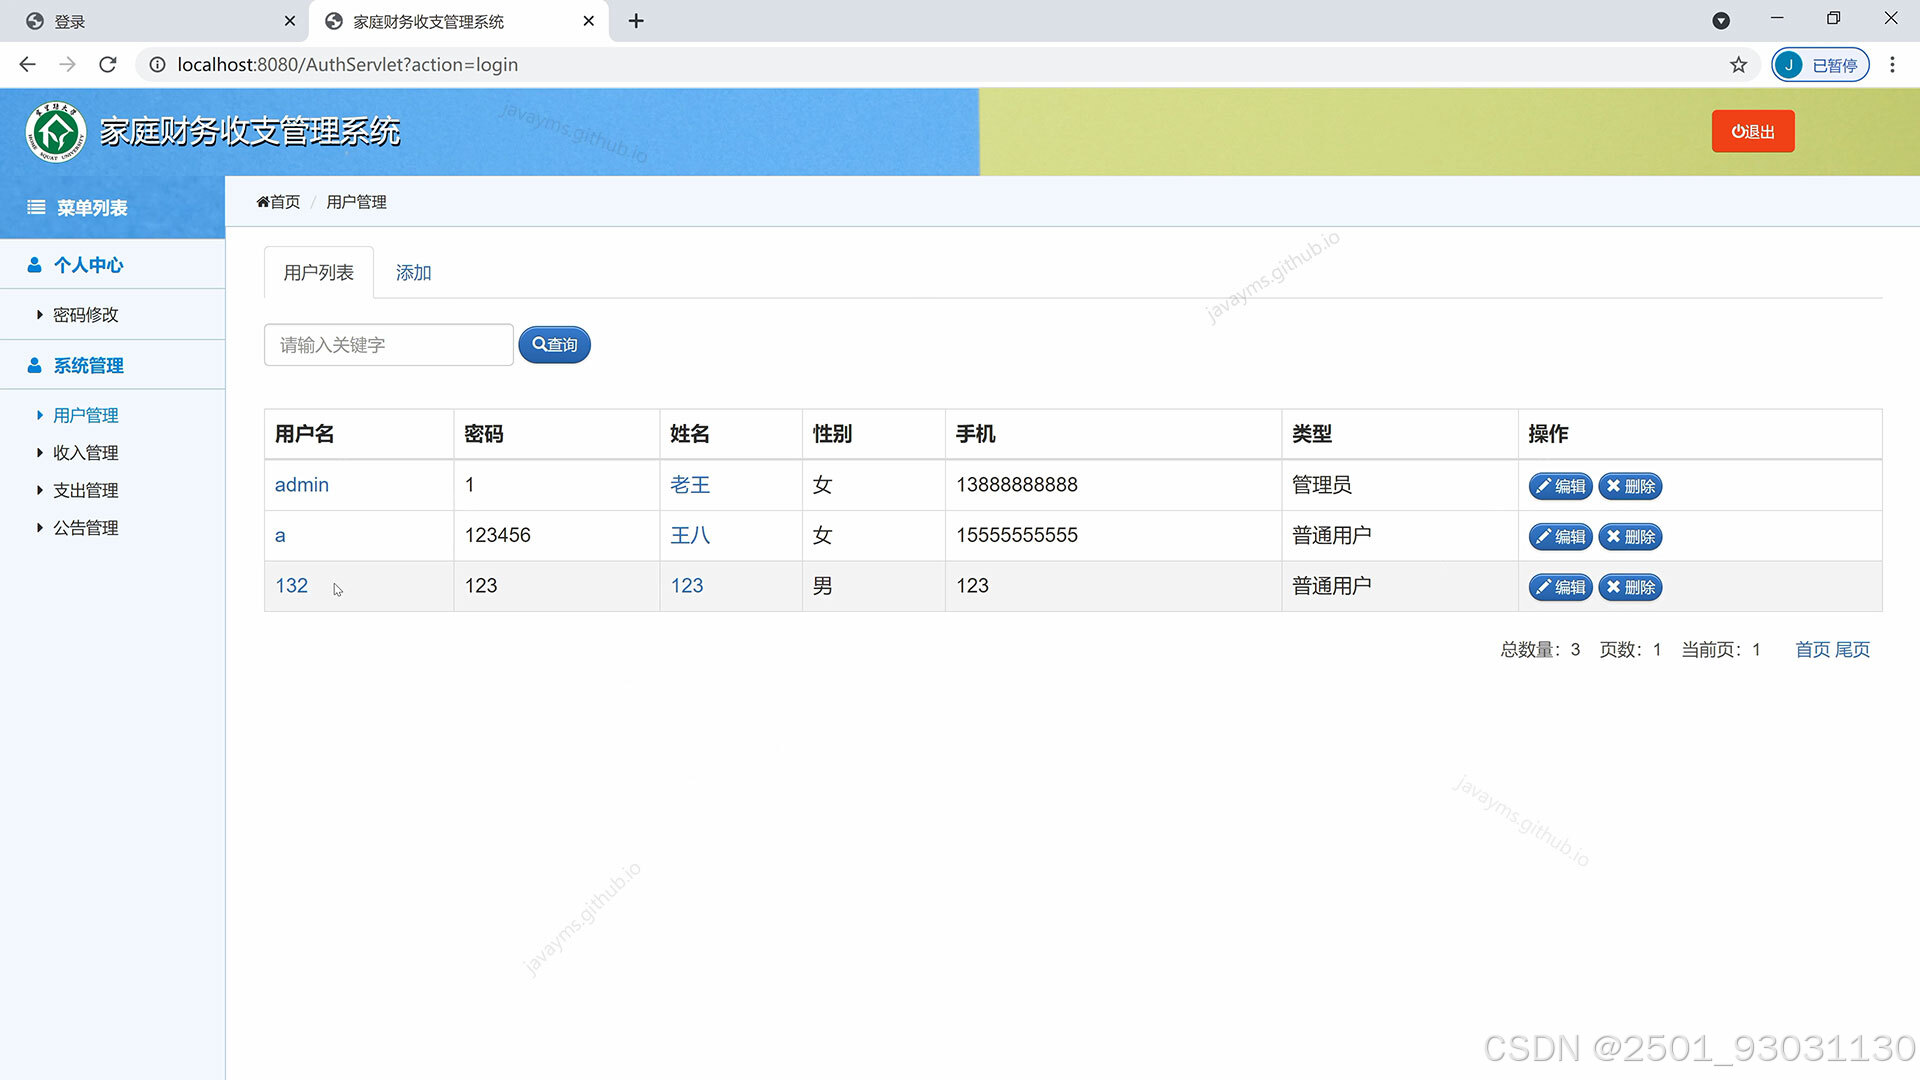Open 密码修改 in the sidebar
The image size is (1920, 1080).
pos(86,315)
